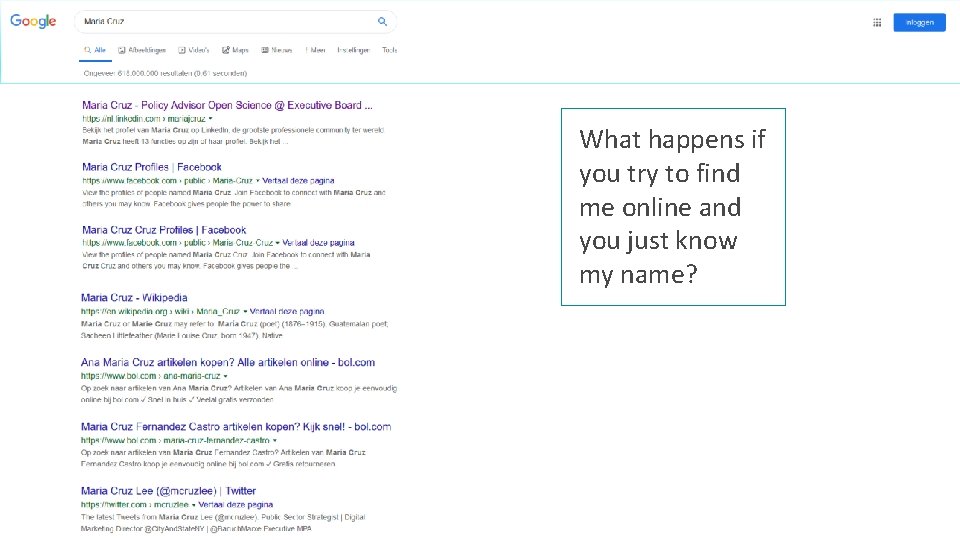Click the Nieuws tab's newspaper icon

coord(265,50)
